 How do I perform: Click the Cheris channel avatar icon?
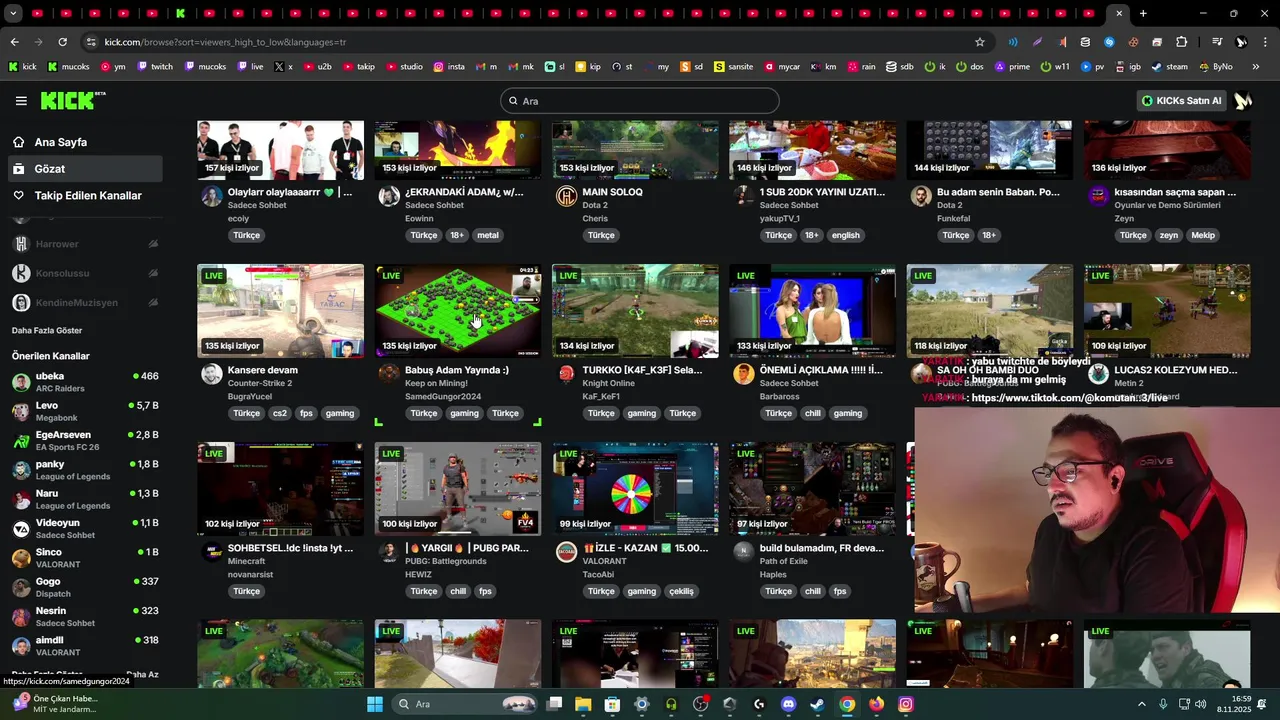coord(566,196)
